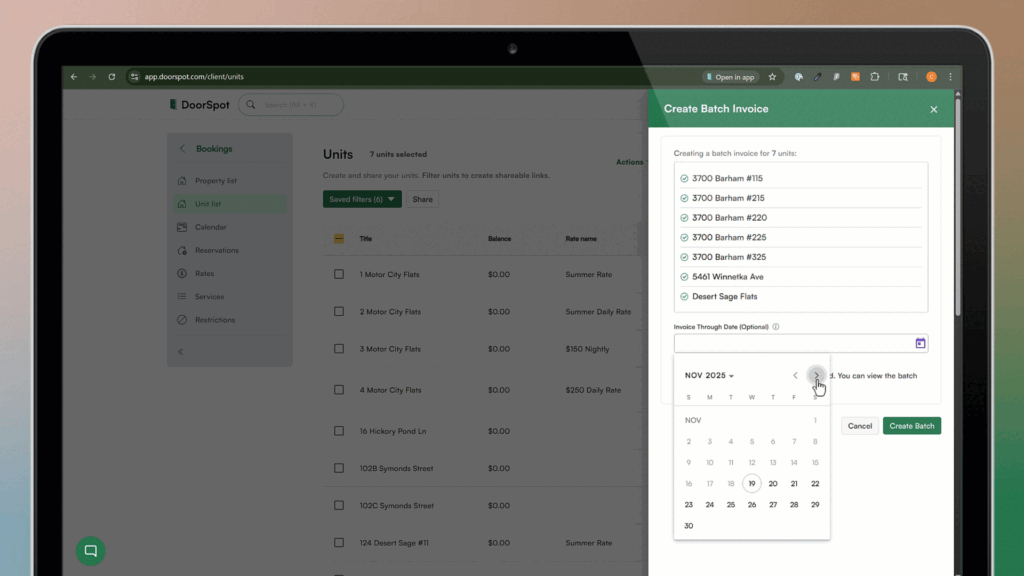Close the Create Batch Invoice panel
This screenshot has height=576, width=1024.
point(933,109)
